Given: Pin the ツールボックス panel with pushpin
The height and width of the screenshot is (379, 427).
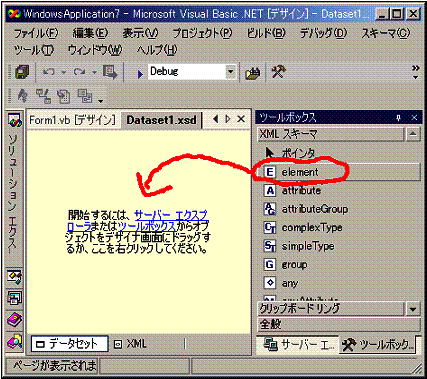Looking at the screenshot, I should (398, 118).
